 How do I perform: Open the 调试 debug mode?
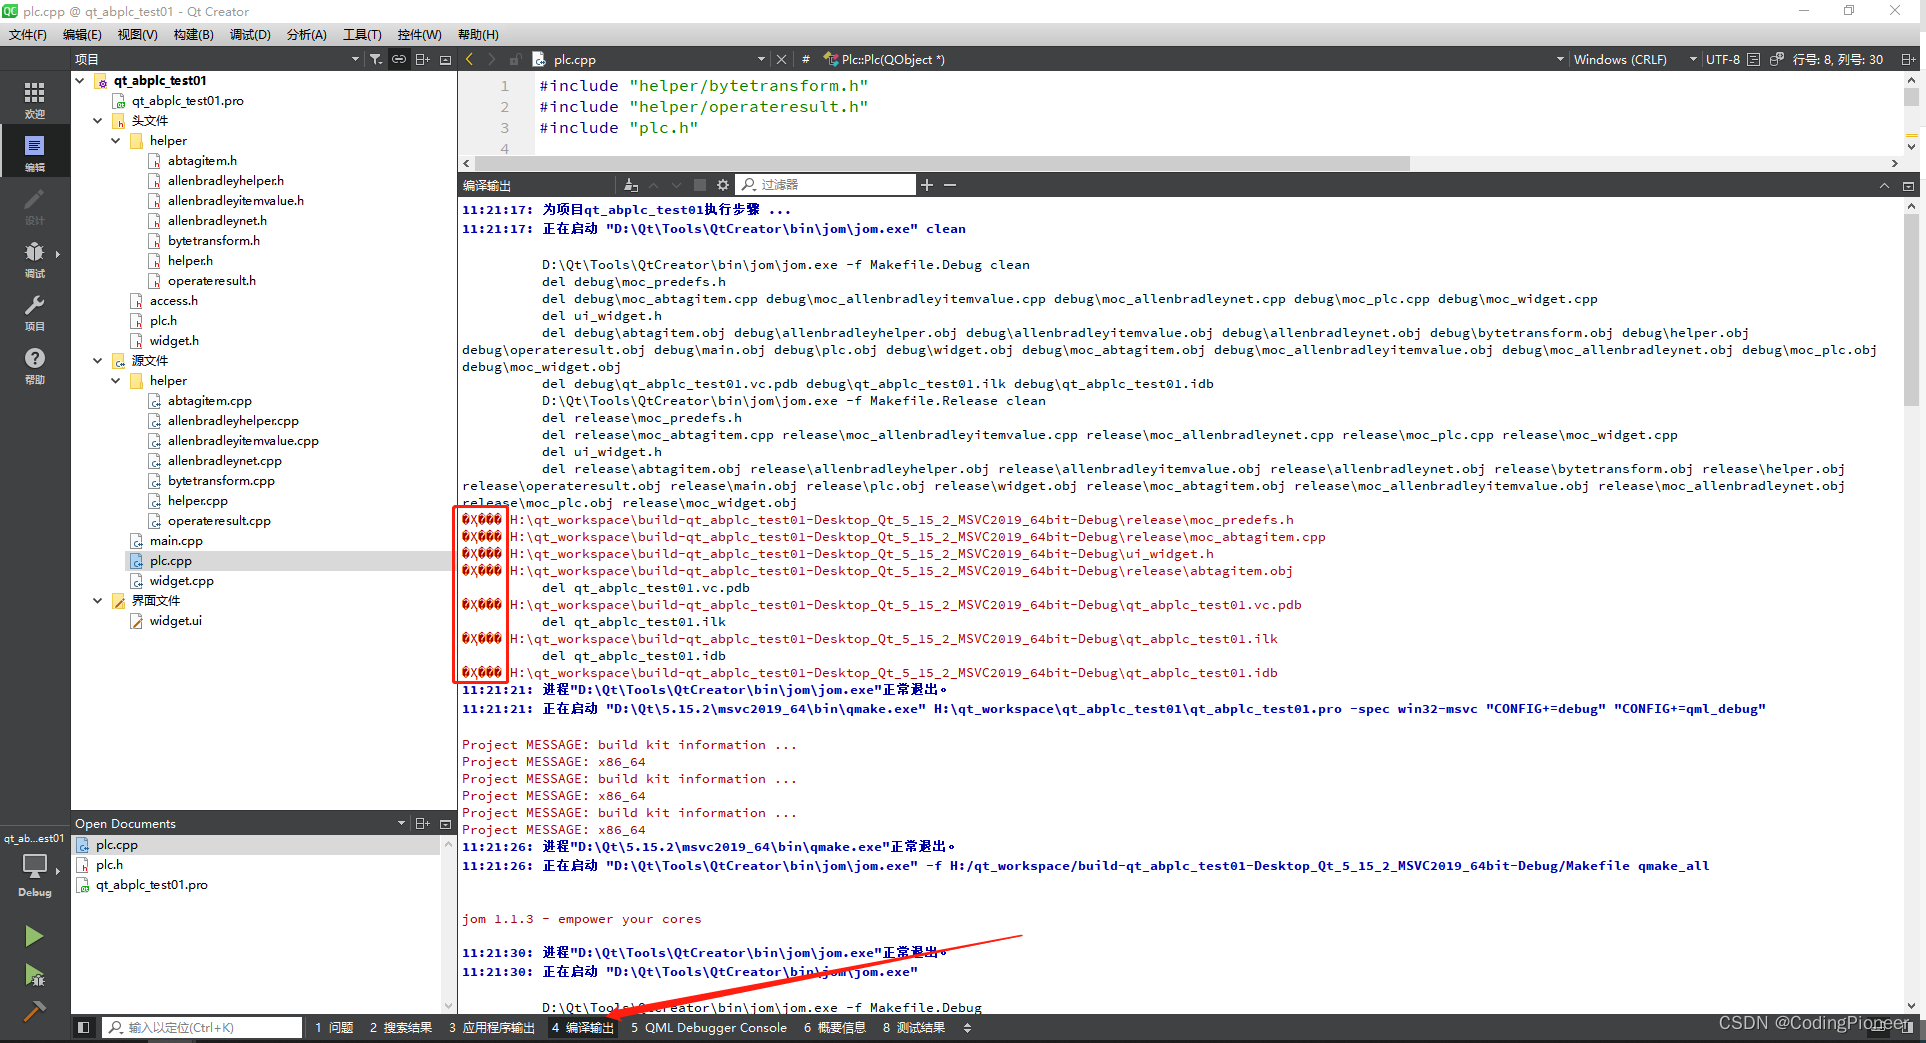(35, 258)
